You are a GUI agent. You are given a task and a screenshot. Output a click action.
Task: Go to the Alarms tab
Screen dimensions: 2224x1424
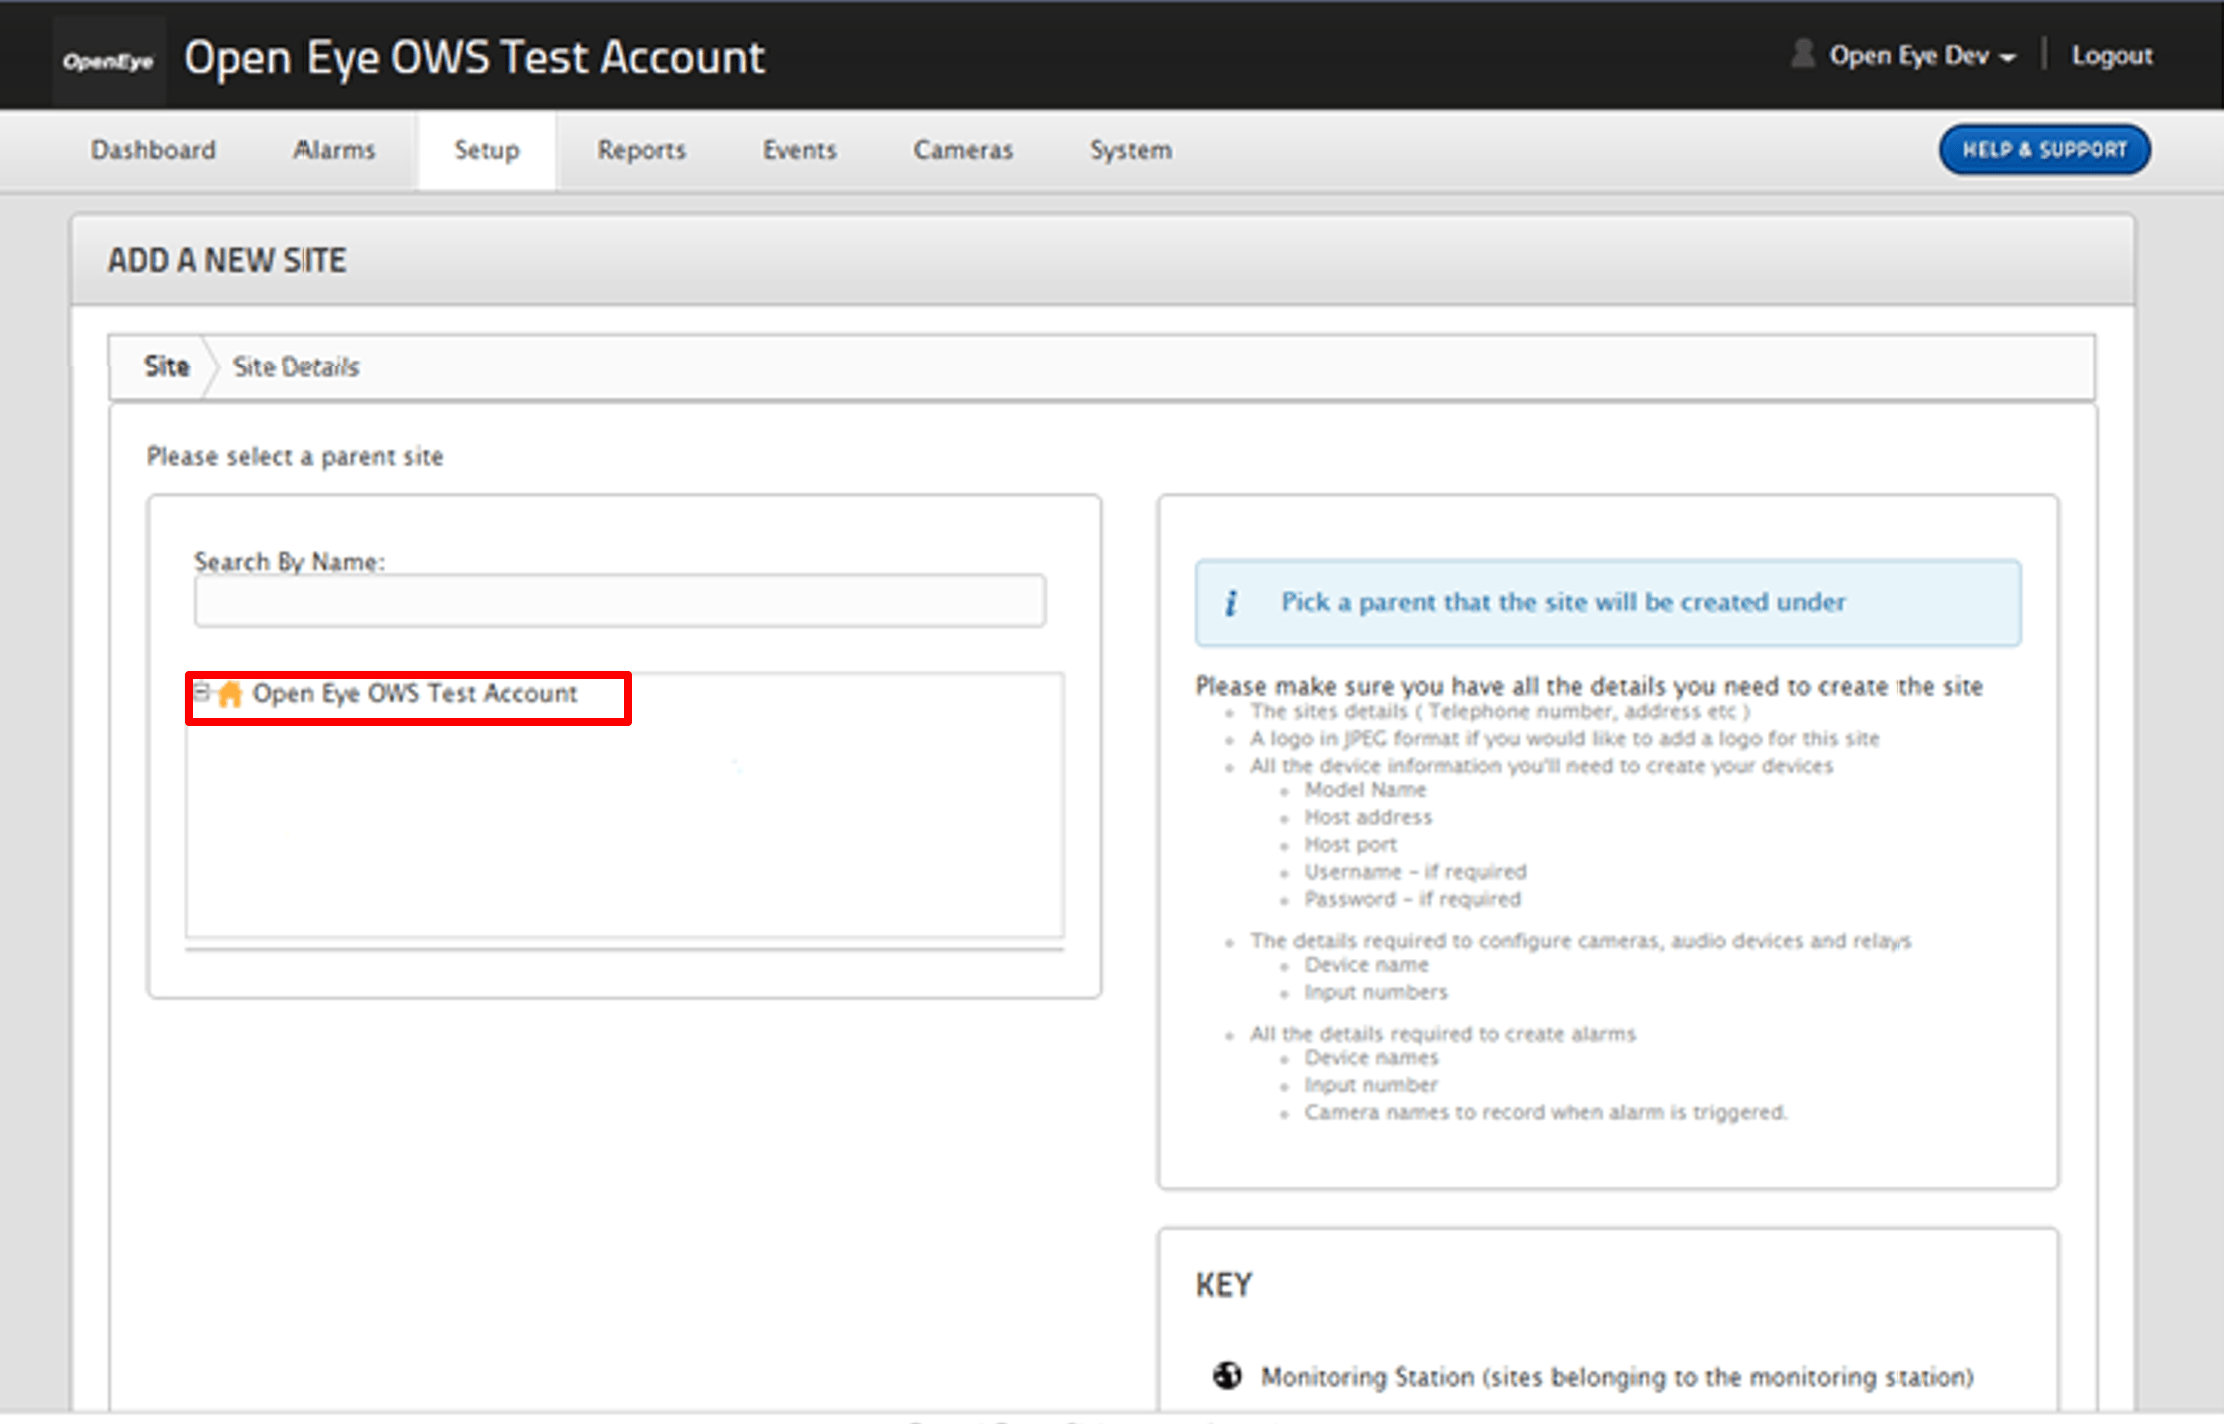tap(334, 150)
